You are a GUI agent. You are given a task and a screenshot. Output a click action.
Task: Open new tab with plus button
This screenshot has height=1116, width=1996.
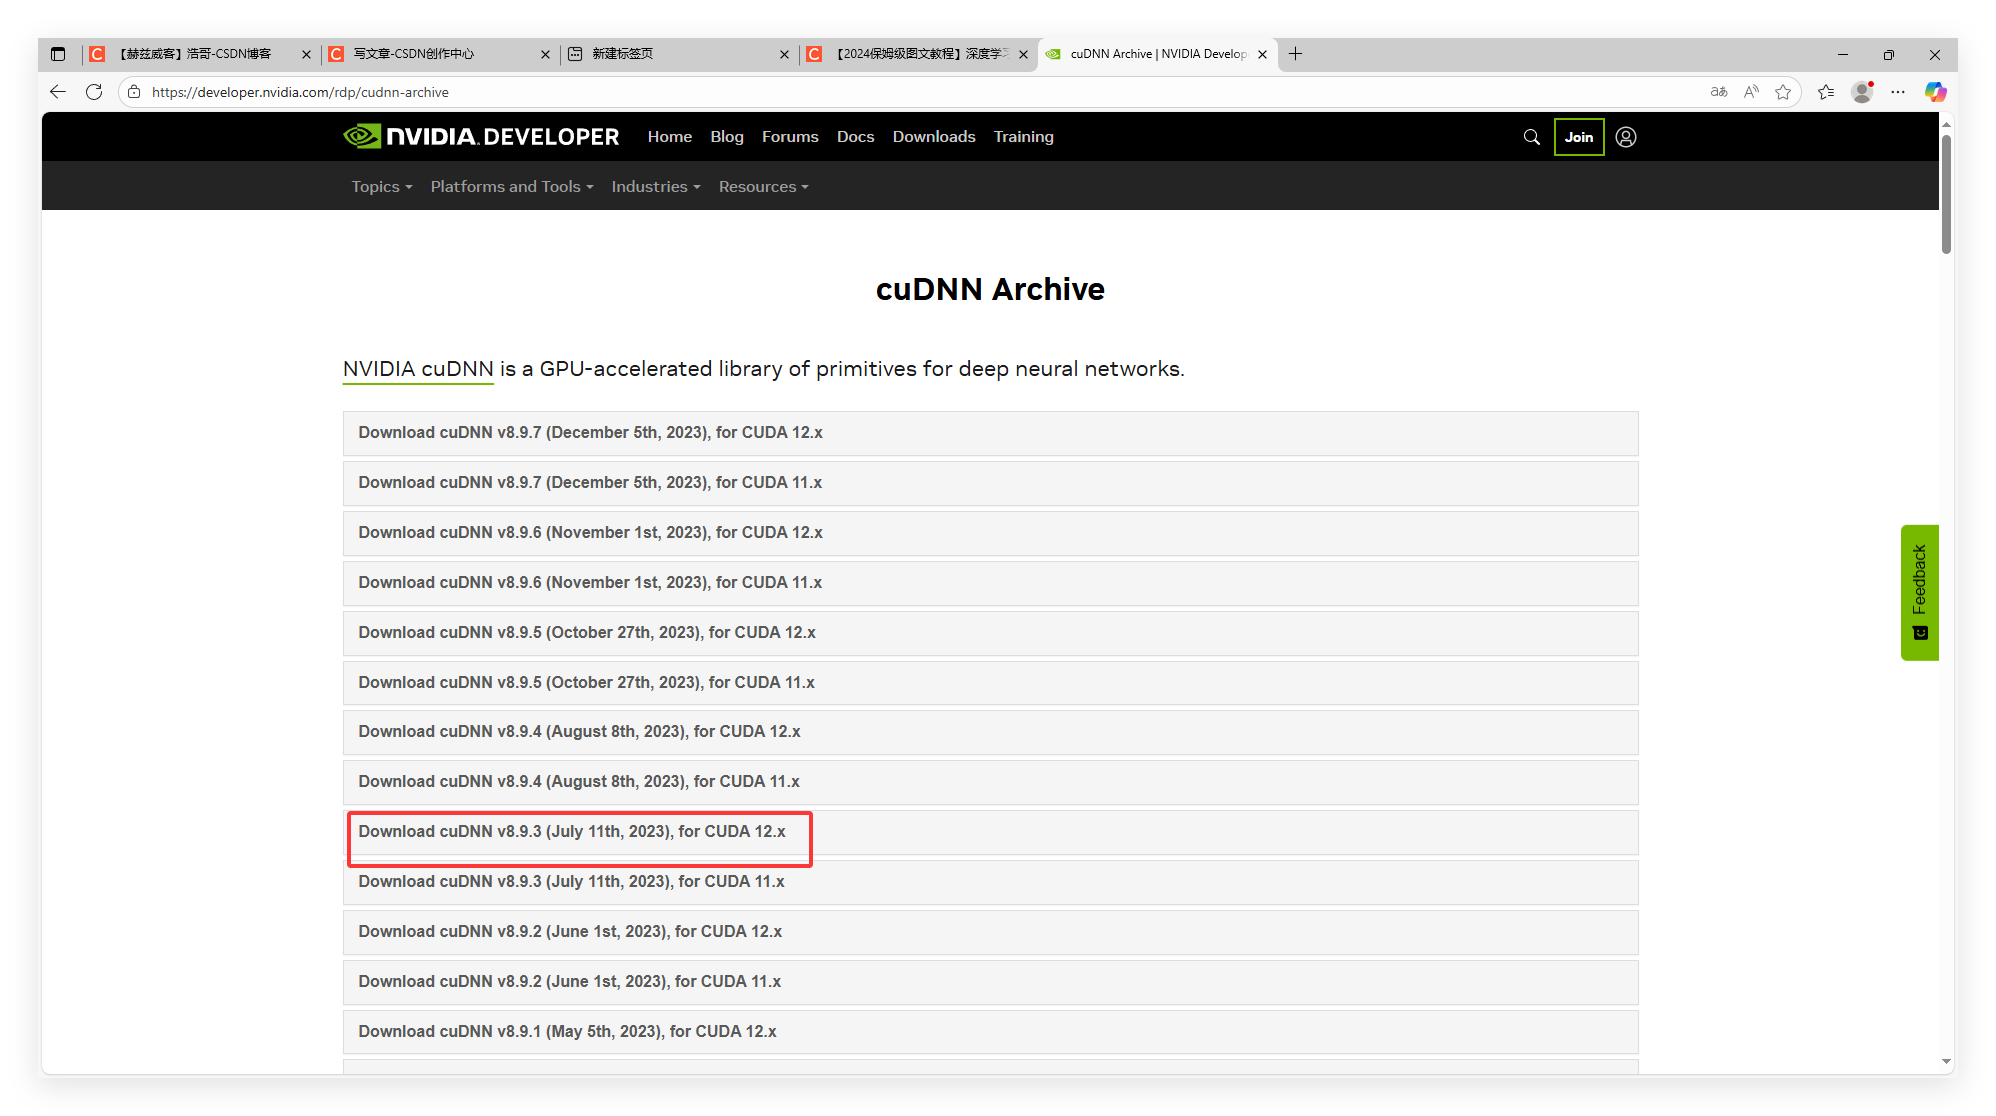tap(1295, 54)
